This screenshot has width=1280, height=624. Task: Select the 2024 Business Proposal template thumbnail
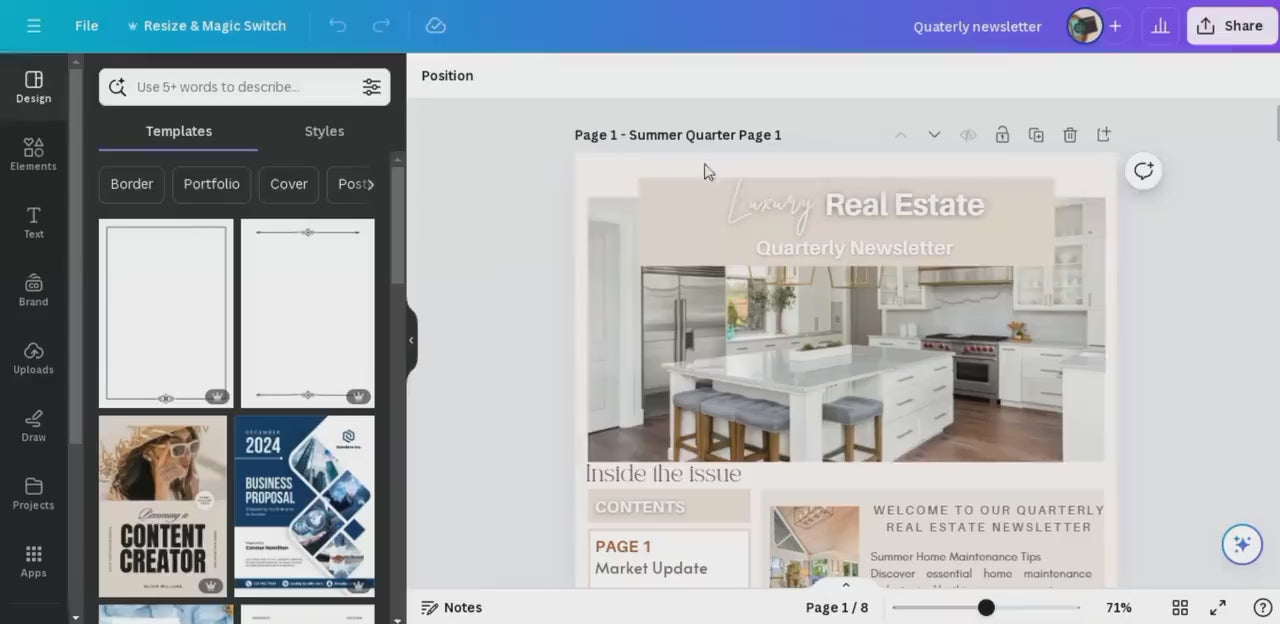point(305,506)
